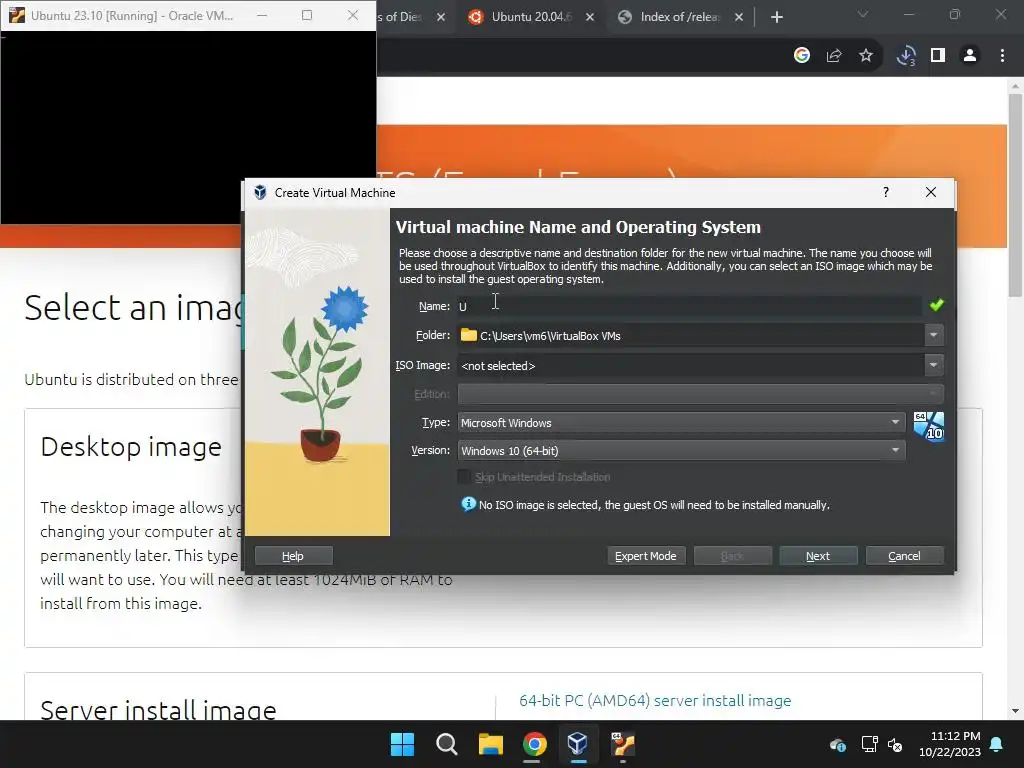Click the muted volume tray icon
This screenshot has height=768, width=1024.
coord(895,744)
